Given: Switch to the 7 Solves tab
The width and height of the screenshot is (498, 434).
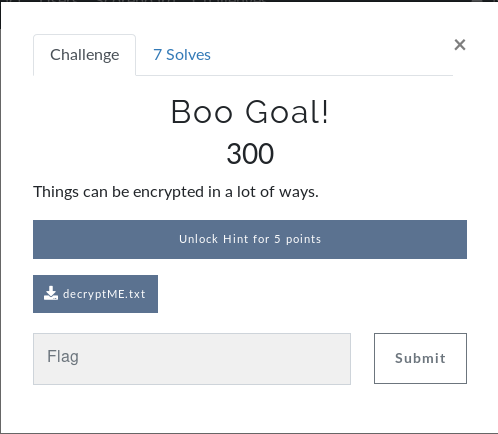Looking at the screenshot, I should [x=182, y=55].
